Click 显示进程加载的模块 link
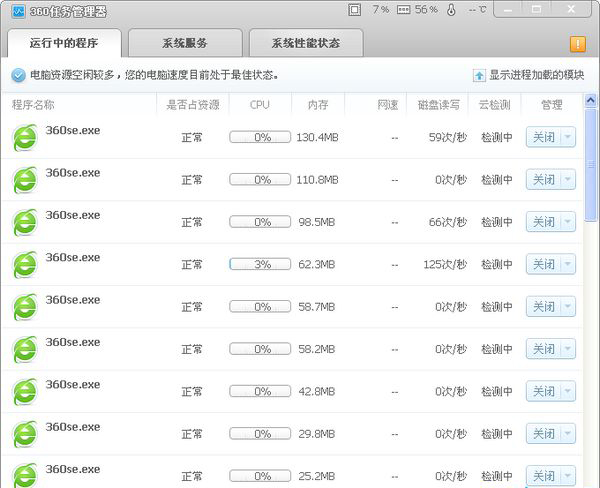Screen dimensions: 600x488 click(x=536, y=75)
